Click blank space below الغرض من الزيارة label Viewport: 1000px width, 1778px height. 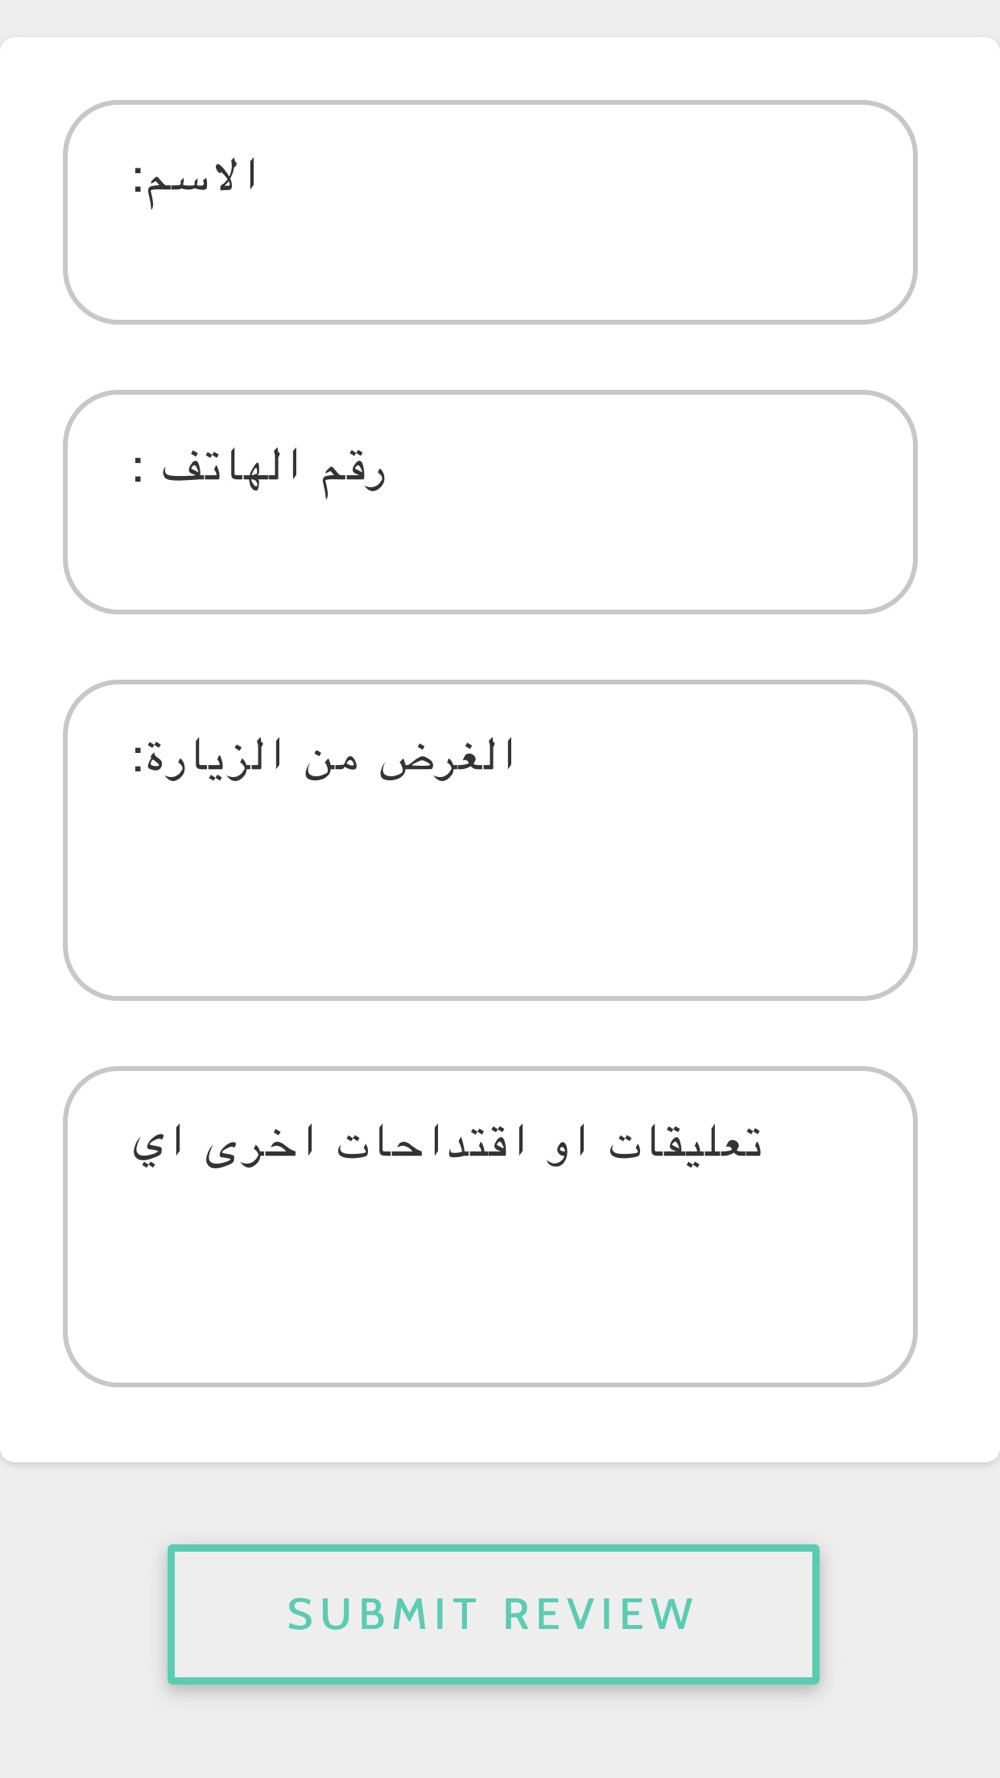click(x=490, y=900)
